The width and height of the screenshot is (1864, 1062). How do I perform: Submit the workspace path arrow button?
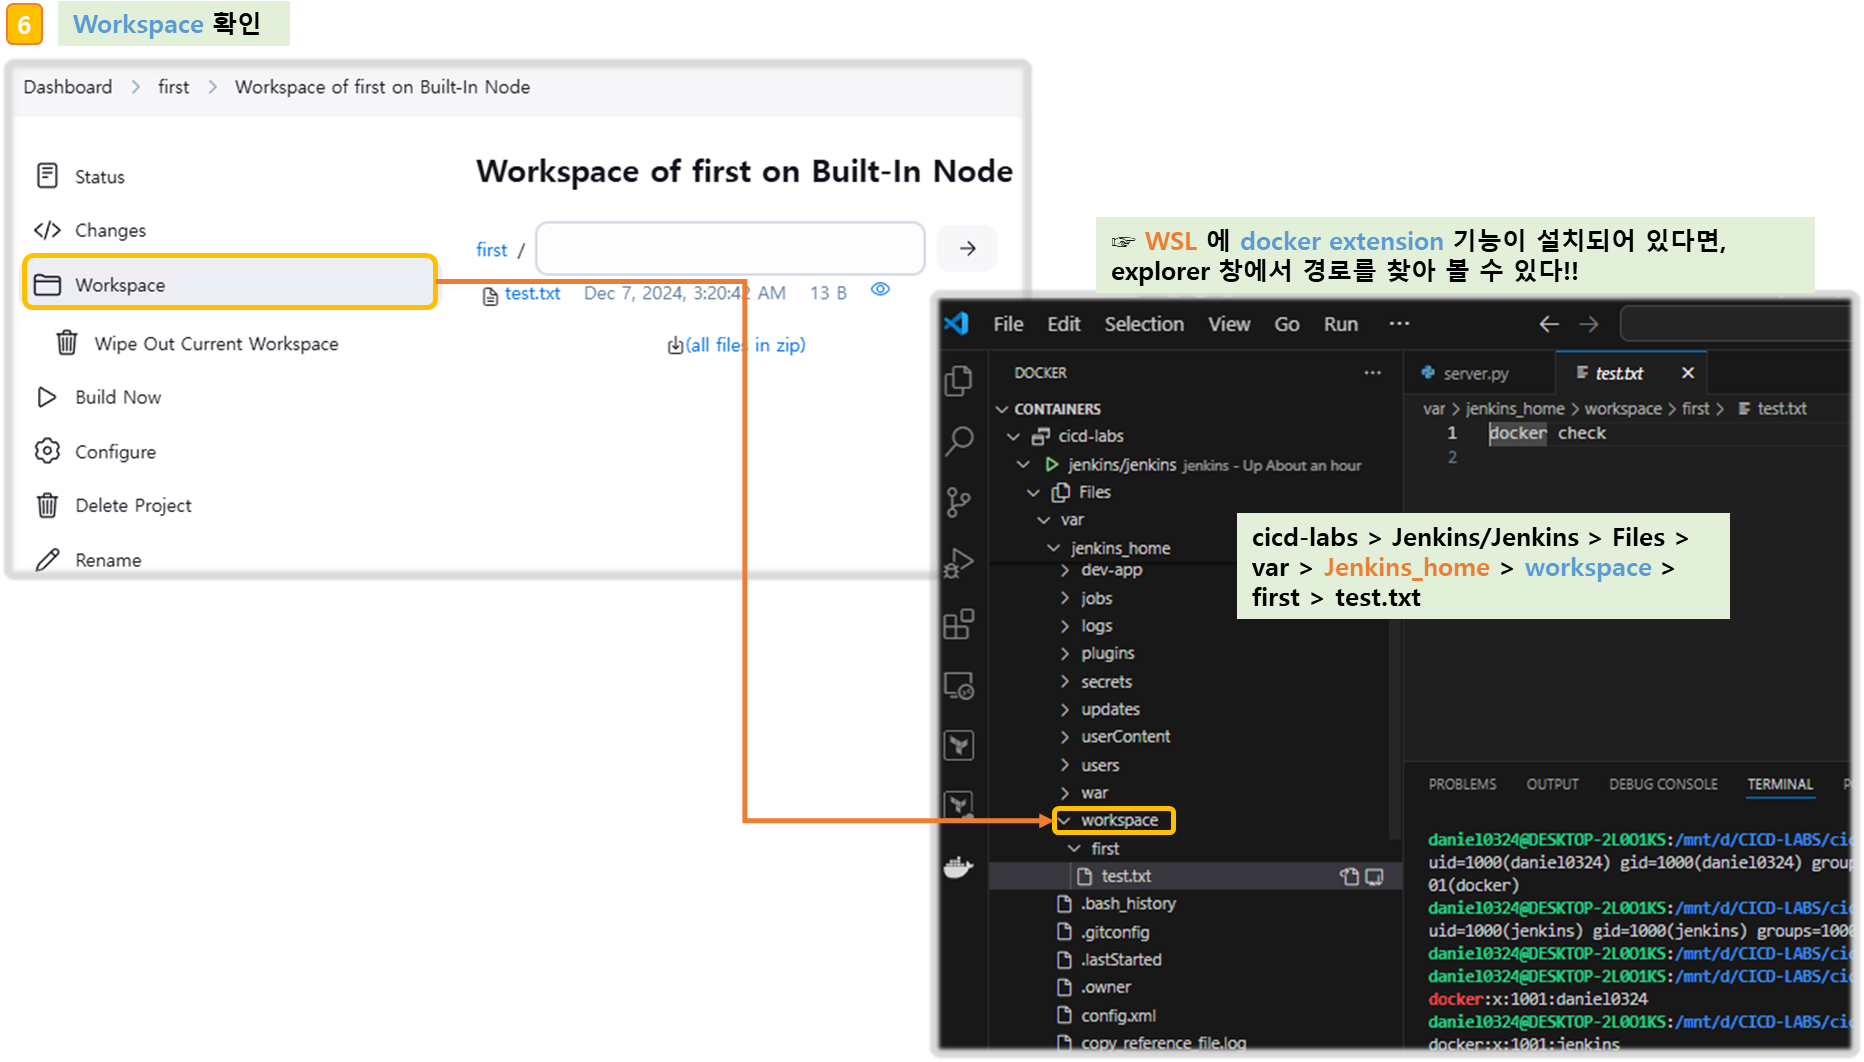967,248
